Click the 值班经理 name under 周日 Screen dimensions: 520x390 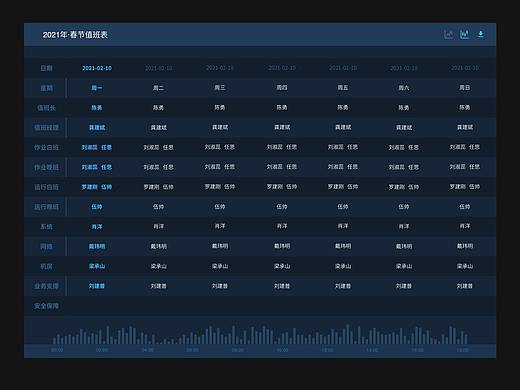tap(465, 127)
